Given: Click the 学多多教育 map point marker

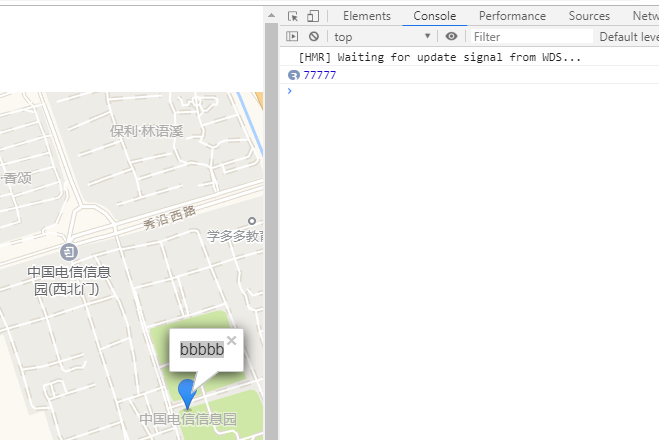Looking at the screenshot, I should coord(252,221).
